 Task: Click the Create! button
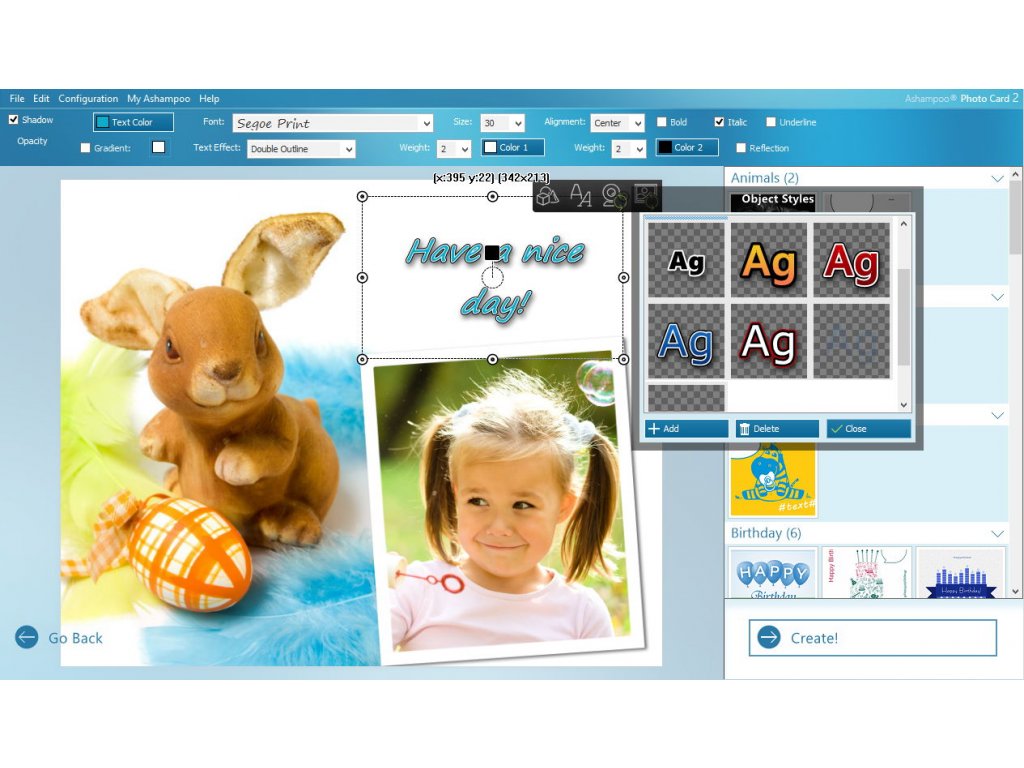point(872,637)
